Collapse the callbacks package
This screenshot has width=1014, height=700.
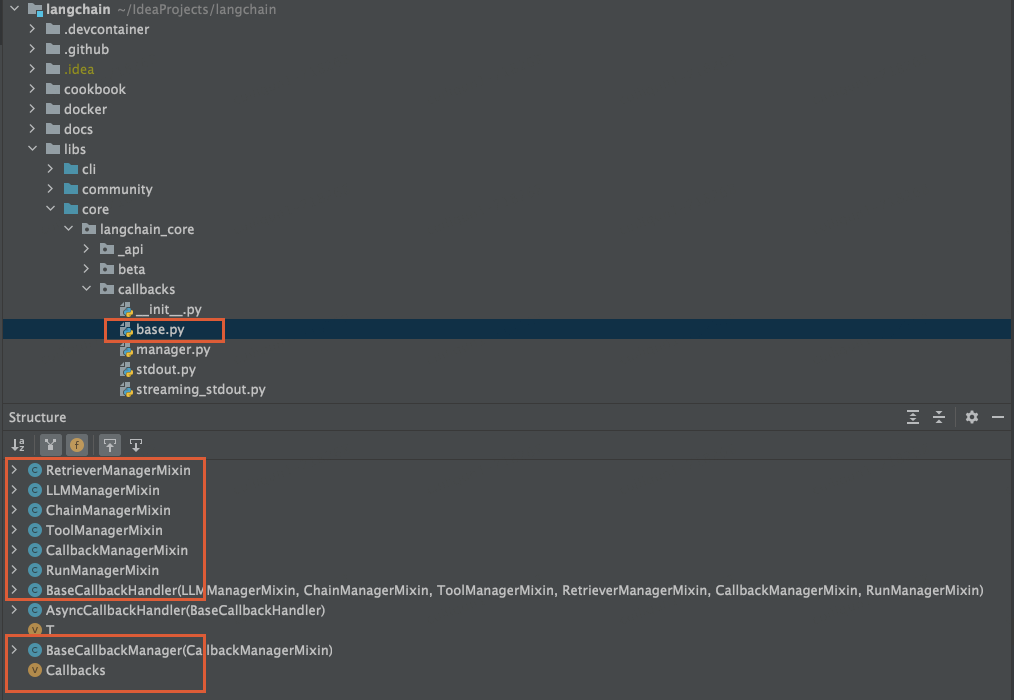pos(86,289)
